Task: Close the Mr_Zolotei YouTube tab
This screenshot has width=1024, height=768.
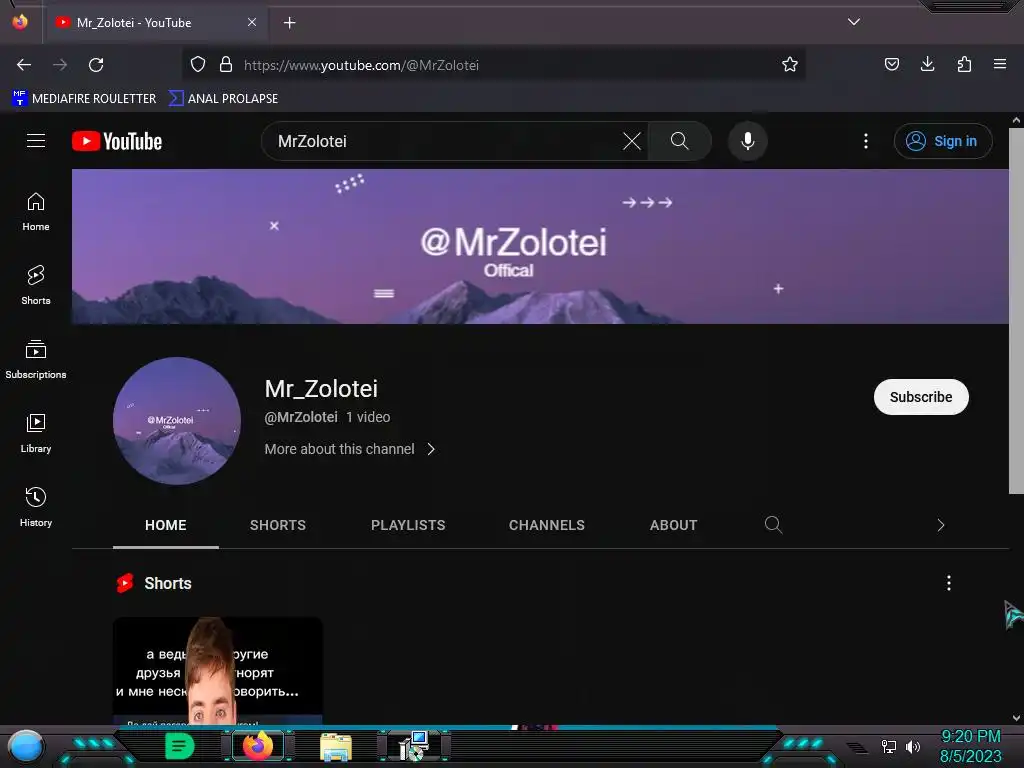Action: point(252,22)
